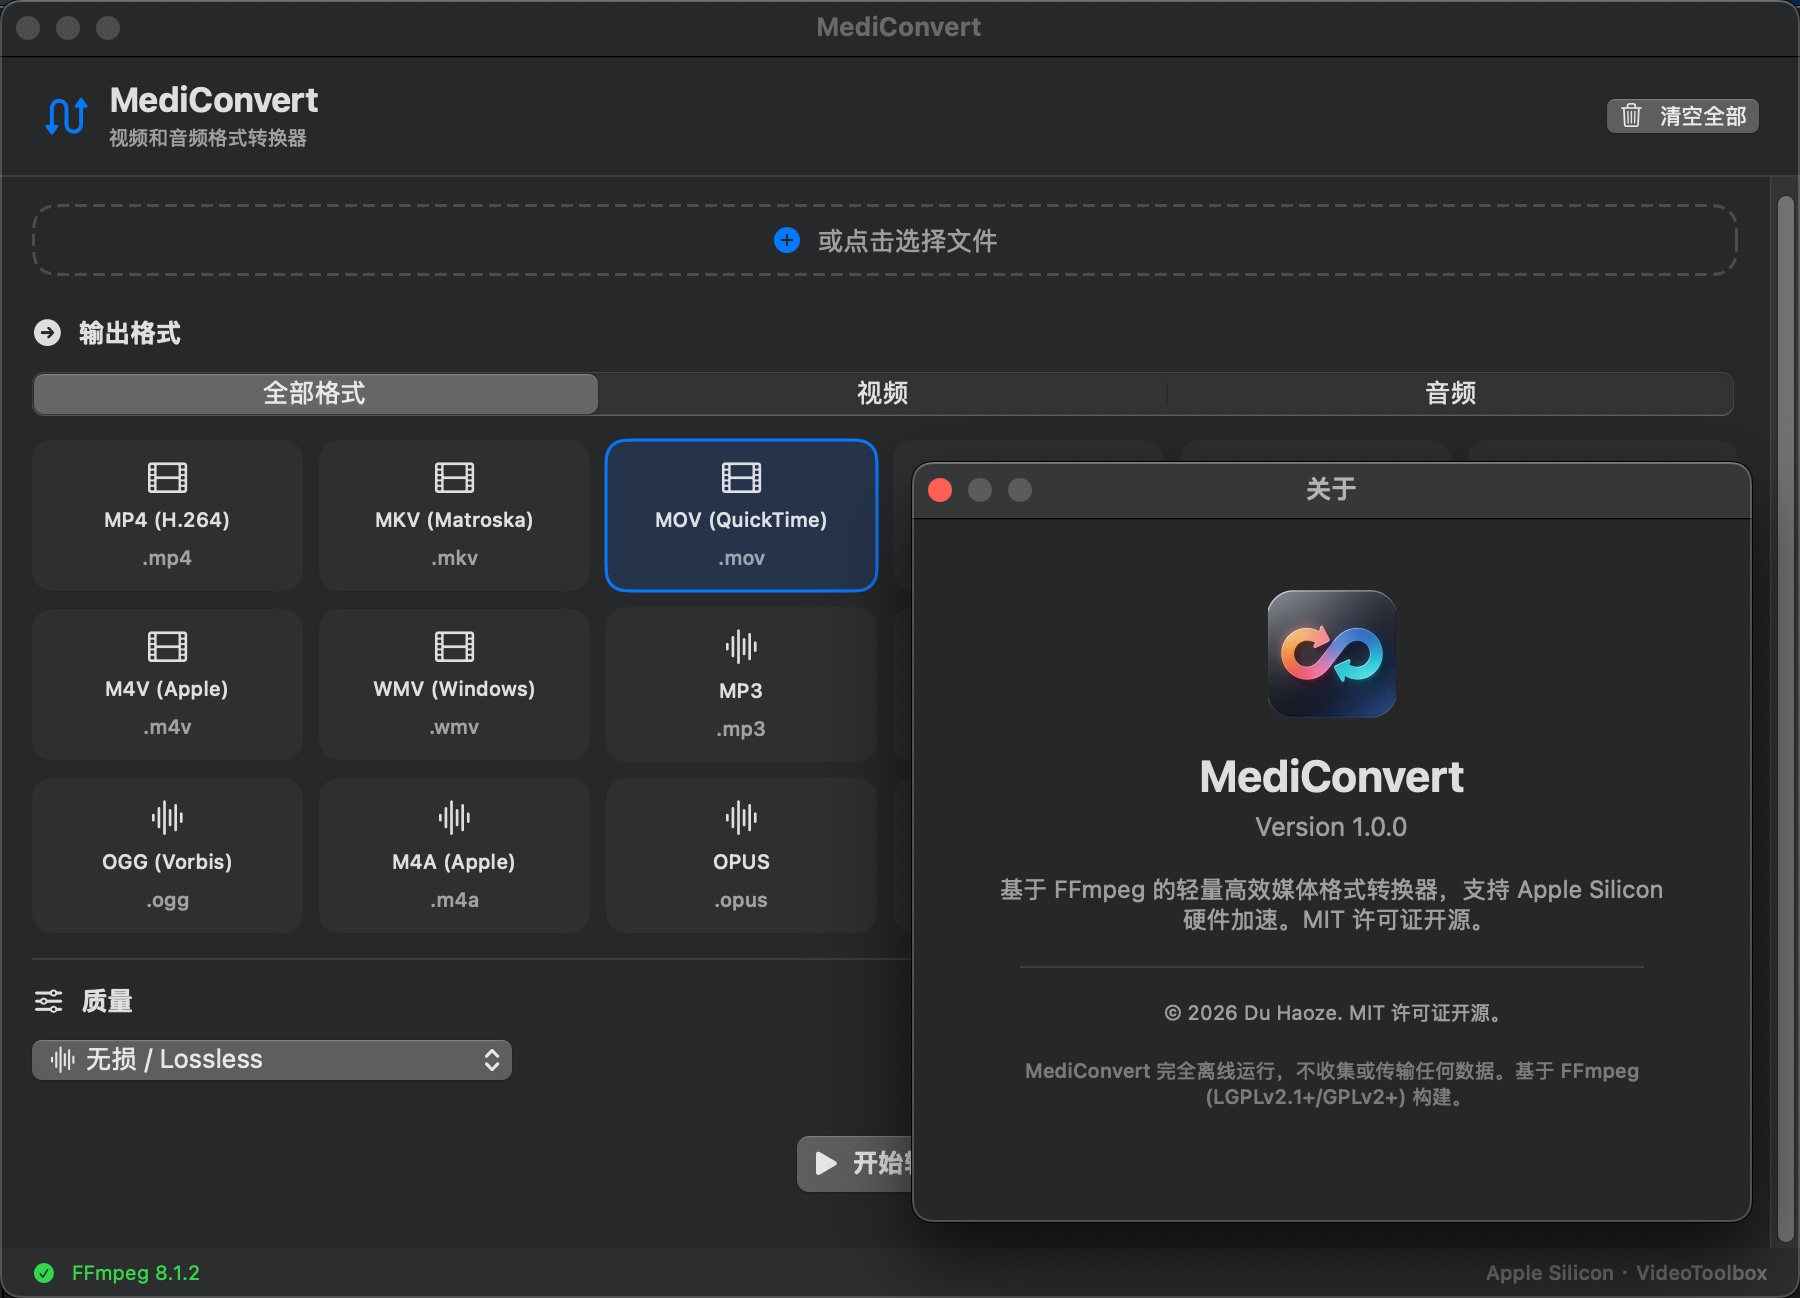Screen dimensions: 1800x1298
Task: Click the Version 1.0.0 text in About
Action: (x=1331, y=827)
